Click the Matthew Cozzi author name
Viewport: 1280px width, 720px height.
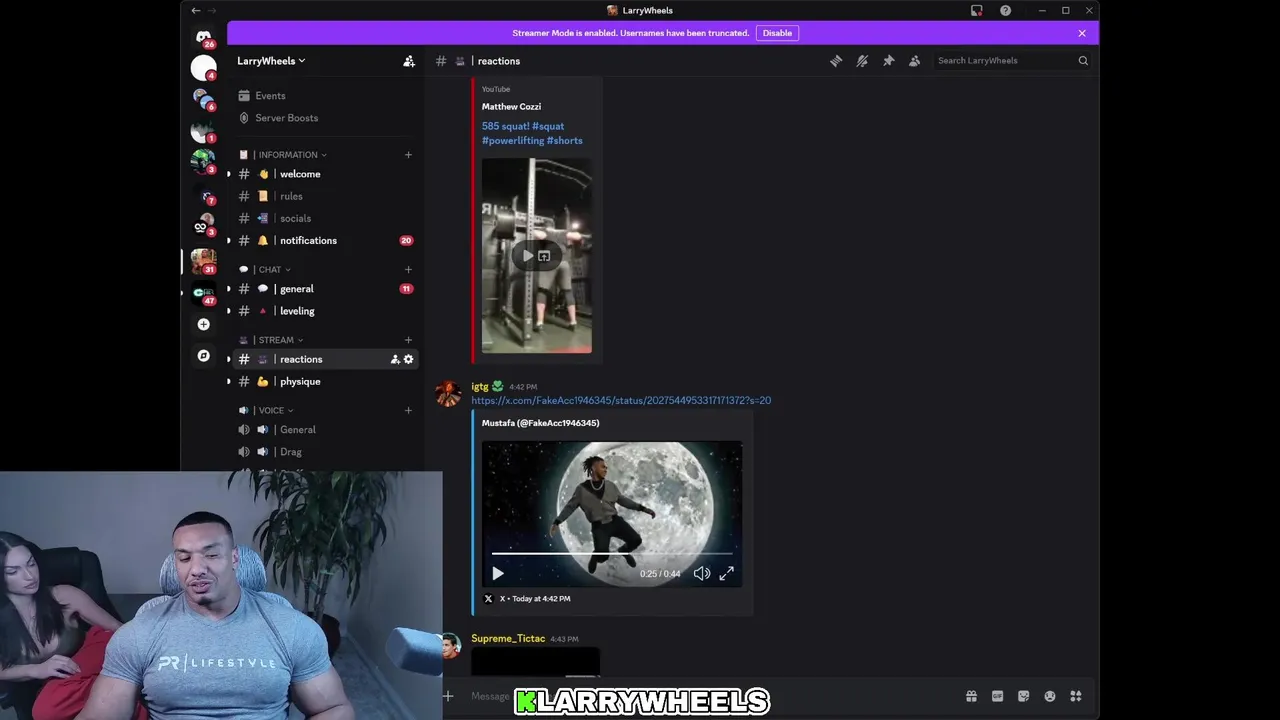coord(511,107)
